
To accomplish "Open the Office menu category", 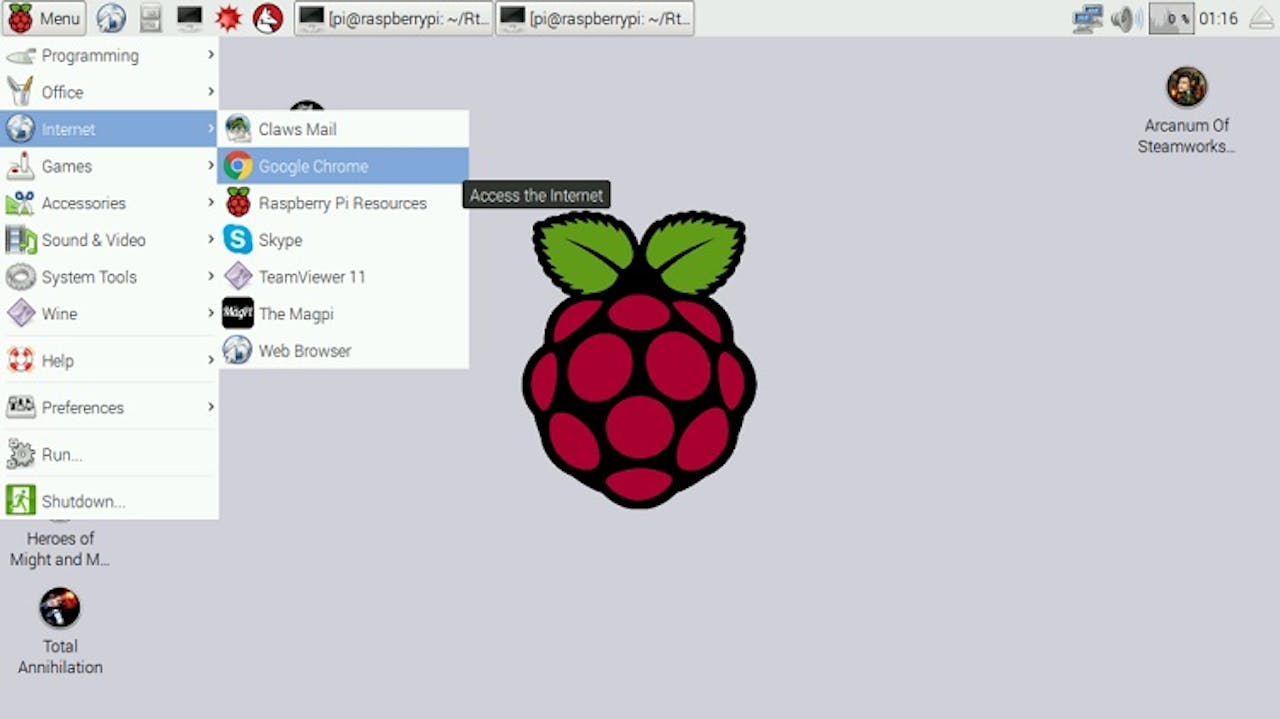I will pos(109,92).
